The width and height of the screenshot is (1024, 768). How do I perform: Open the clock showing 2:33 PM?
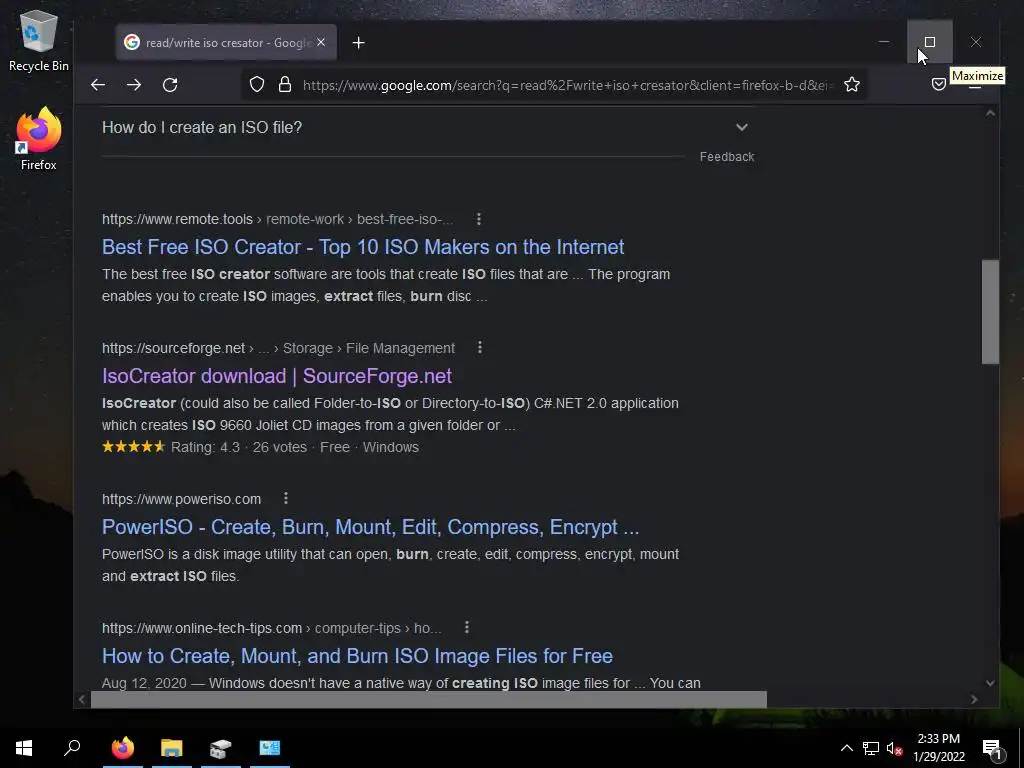pos(938,748)
